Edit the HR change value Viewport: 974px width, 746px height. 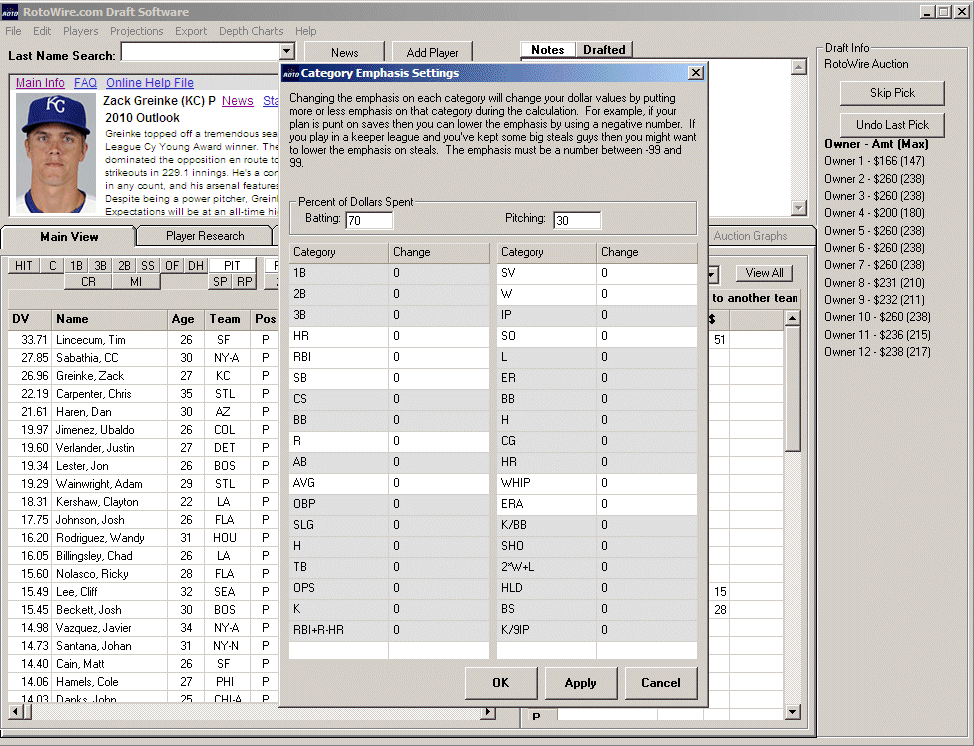[439, 336]
